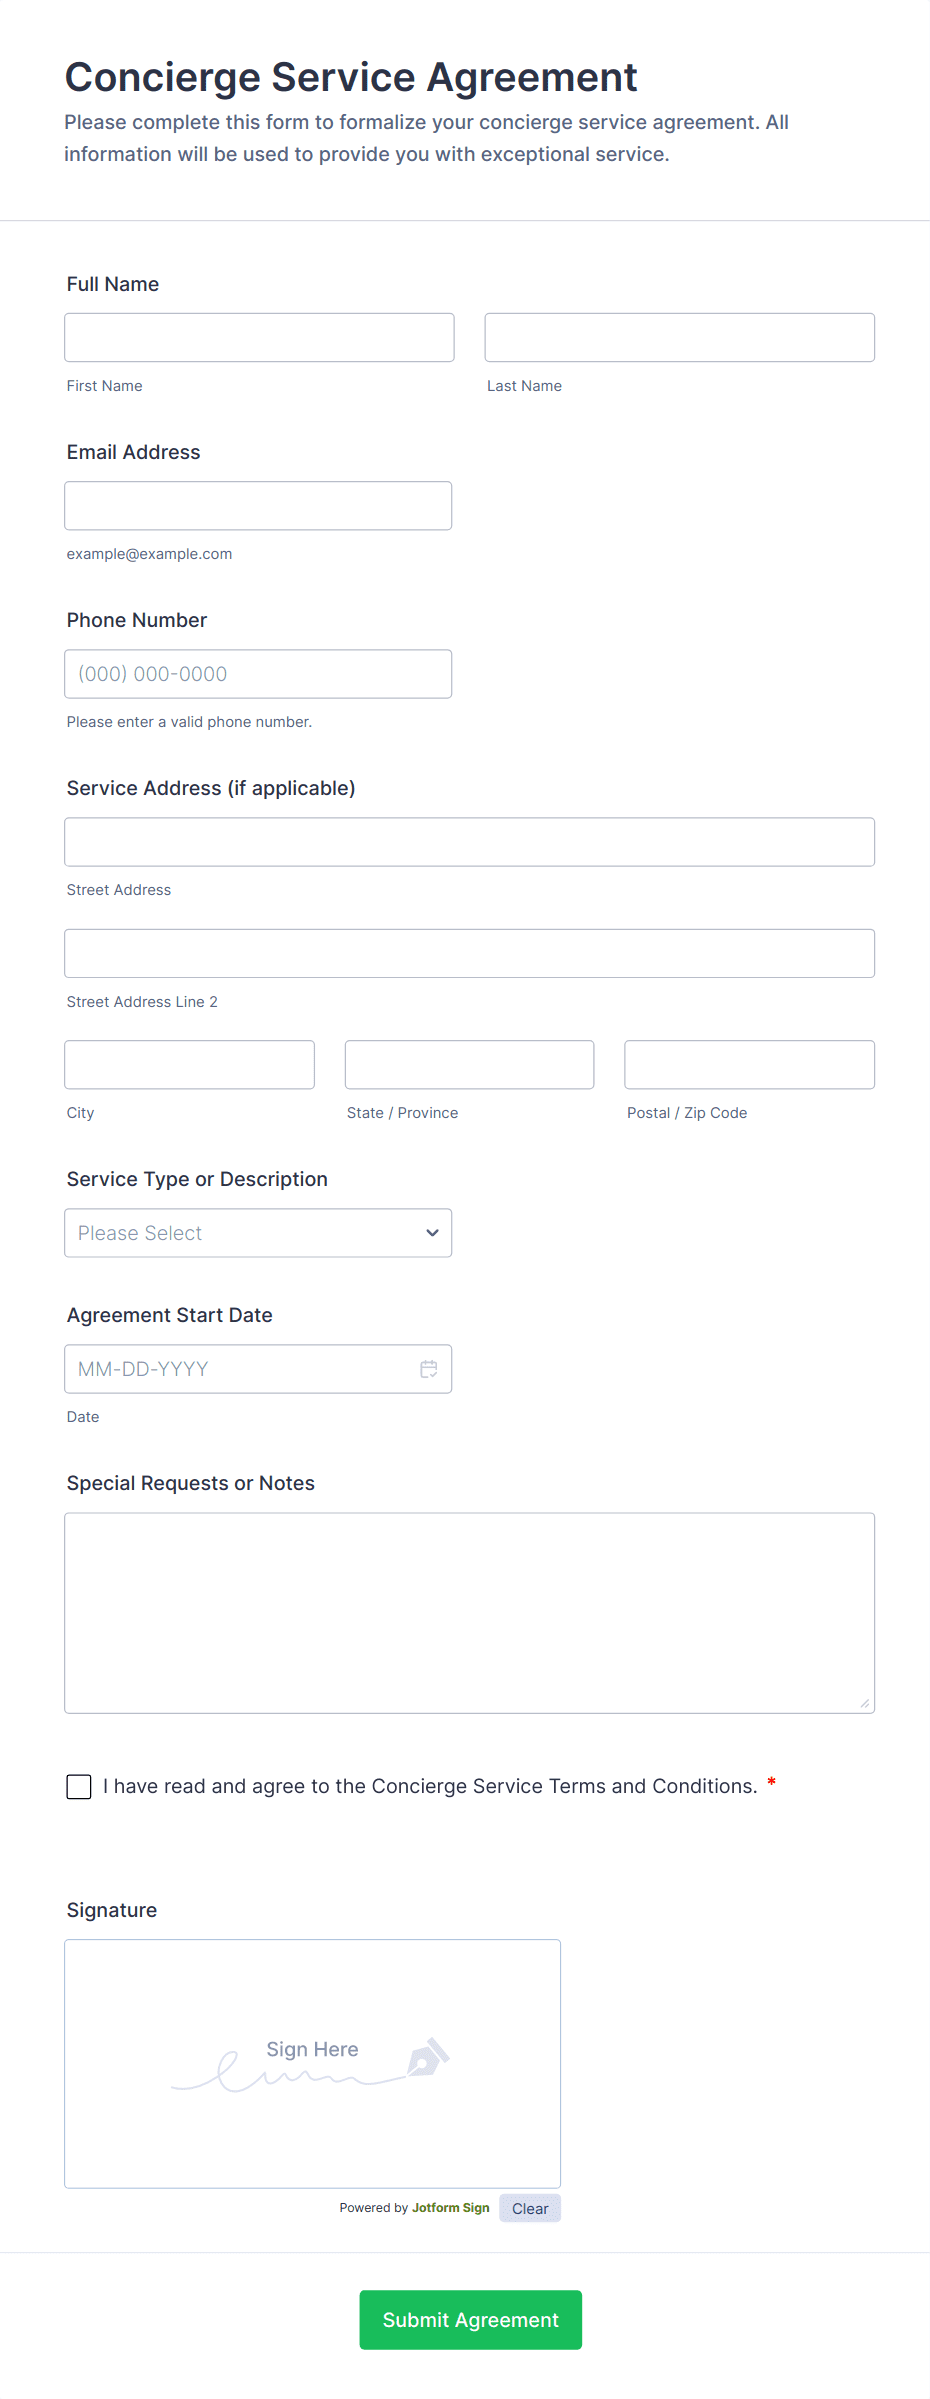Click the Phone Number input field
The height and width of the screenshot is (2399, 930).
pos(258,673)
